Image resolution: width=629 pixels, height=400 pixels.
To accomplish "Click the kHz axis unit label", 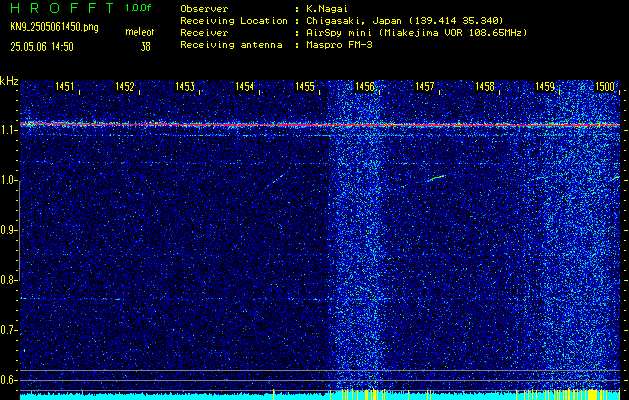I will (x=9, y=81).
